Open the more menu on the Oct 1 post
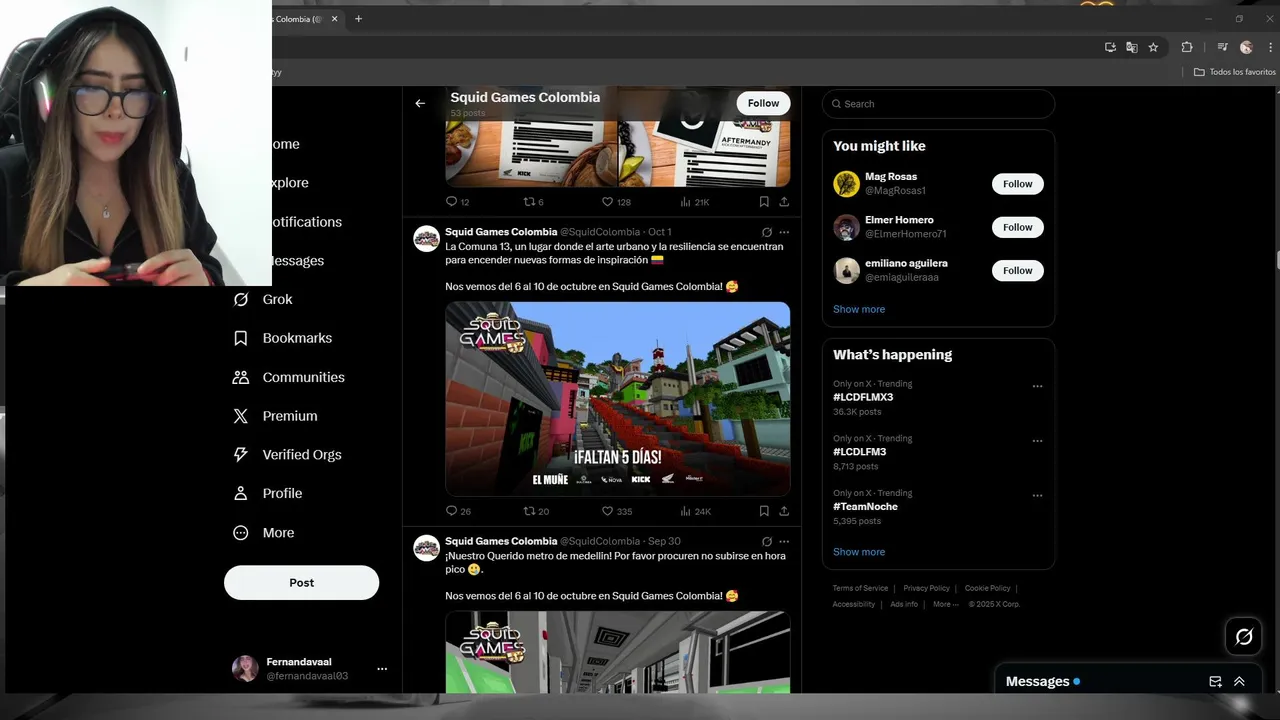 (784, 232)
